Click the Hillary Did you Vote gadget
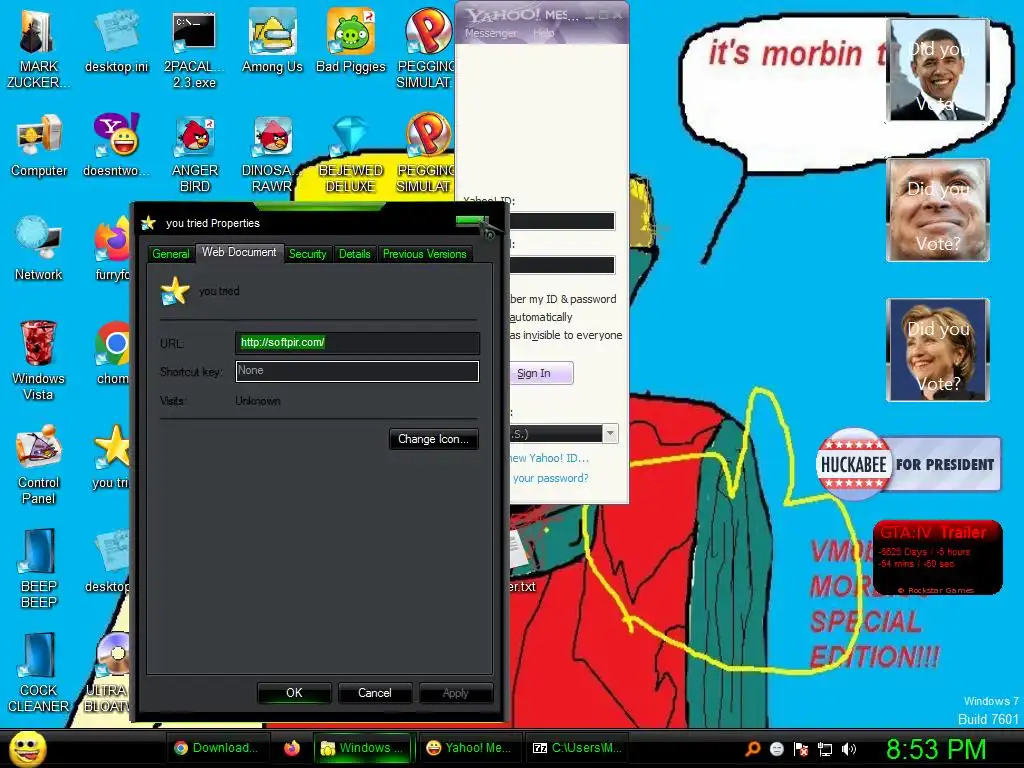 938,349
